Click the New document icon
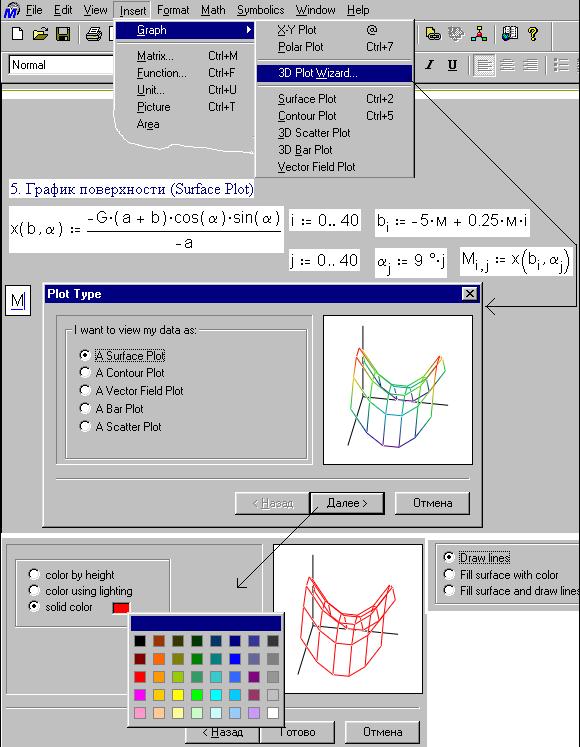 tap(18, 34)
